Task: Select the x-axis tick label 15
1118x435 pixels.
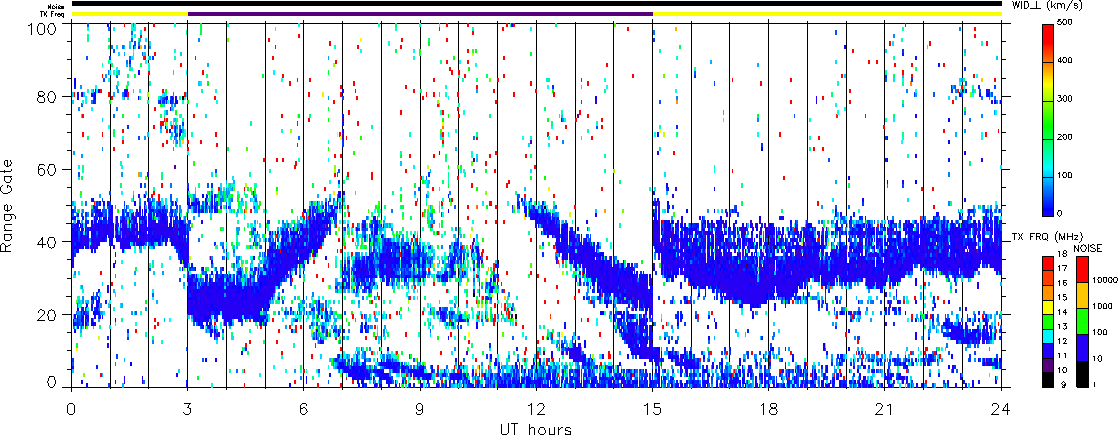Action: point(652,409)
